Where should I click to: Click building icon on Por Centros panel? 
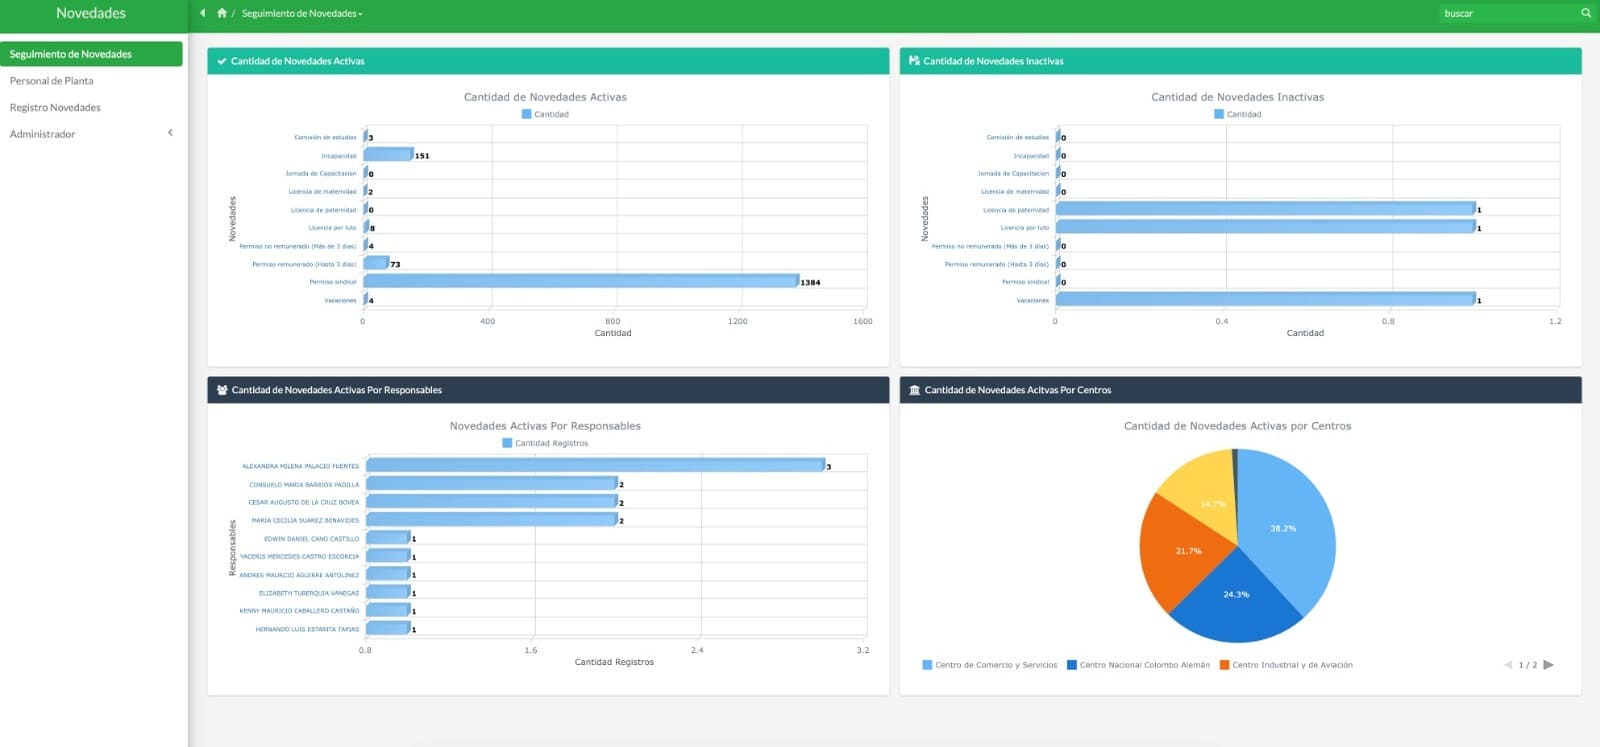tap(914, 390)
